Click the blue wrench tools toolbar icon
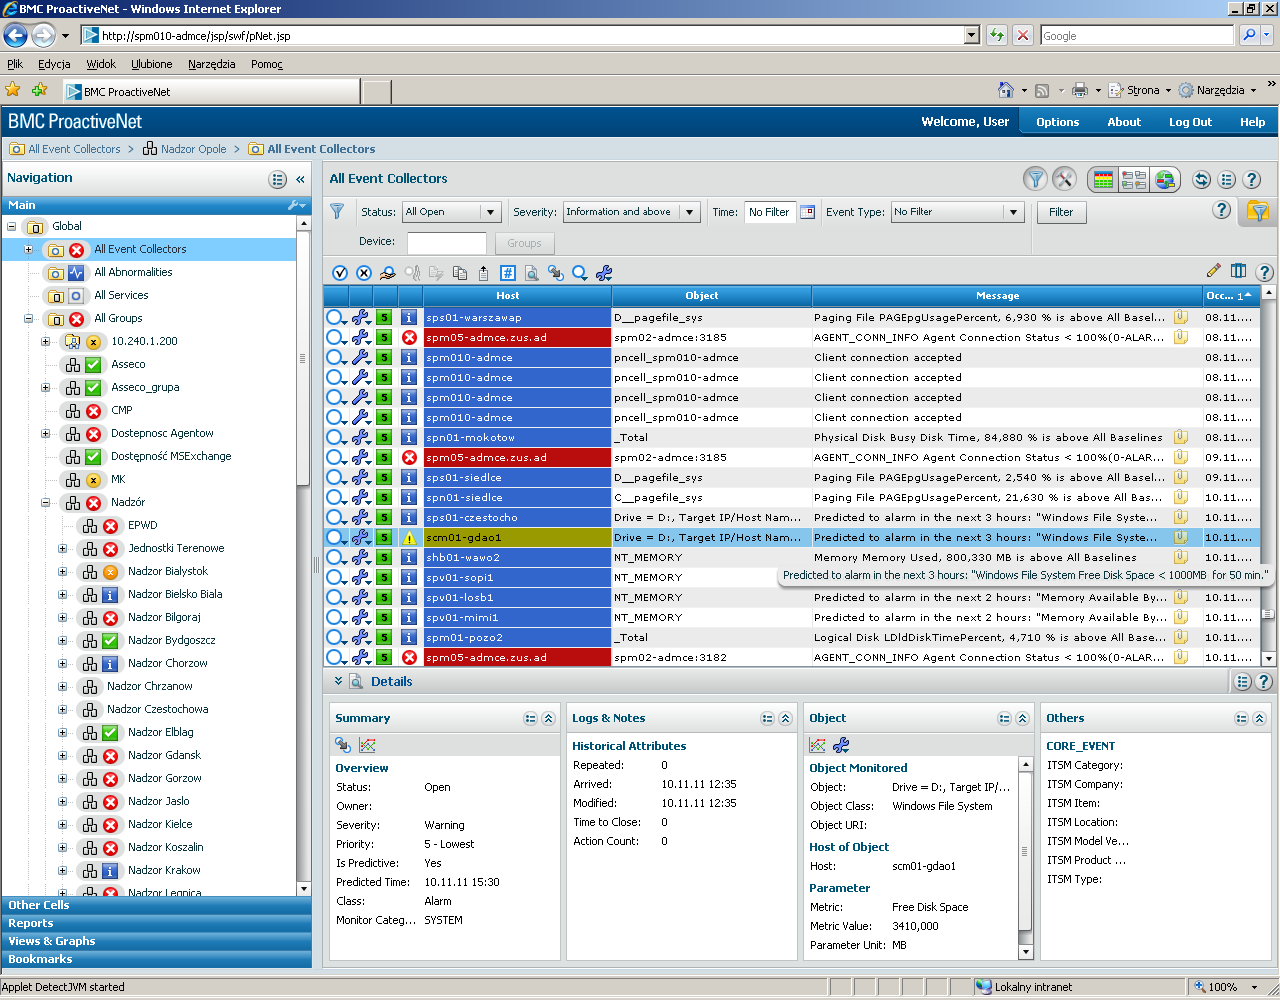1280x1000 pixels. point(604,273)
